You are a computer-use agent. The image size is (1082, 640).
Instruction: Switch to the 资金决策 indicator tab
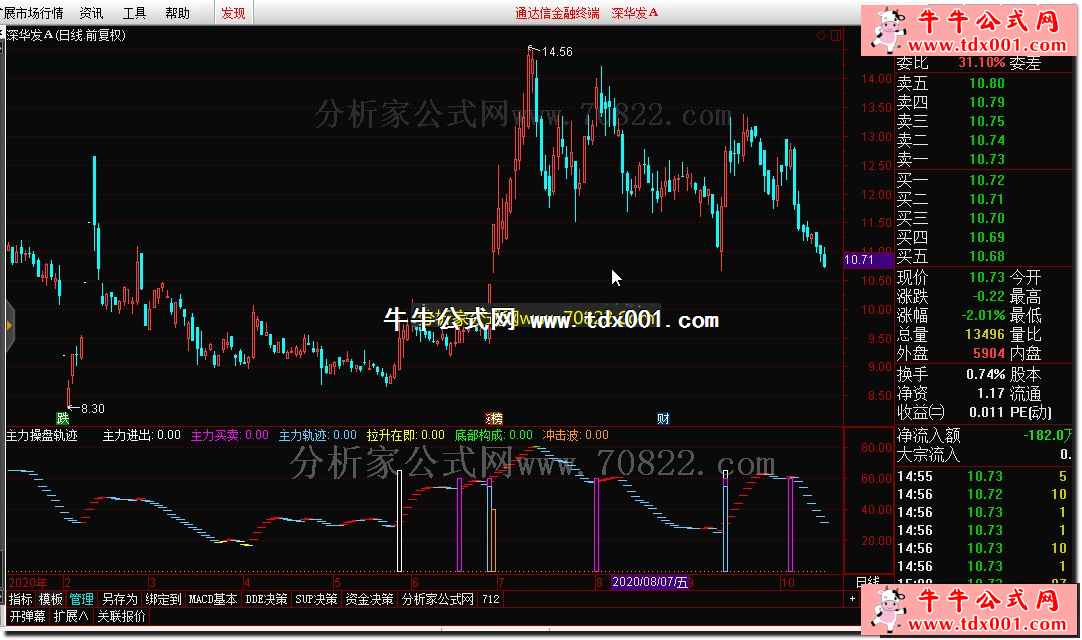369,599
